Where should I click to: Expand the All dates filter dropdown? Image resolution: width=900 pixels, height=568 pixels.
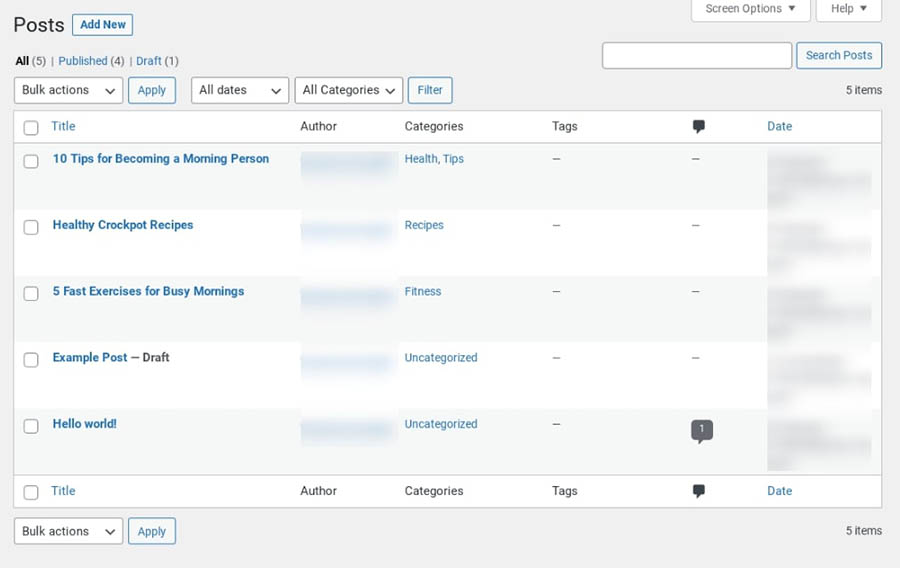tap(239, 90)
